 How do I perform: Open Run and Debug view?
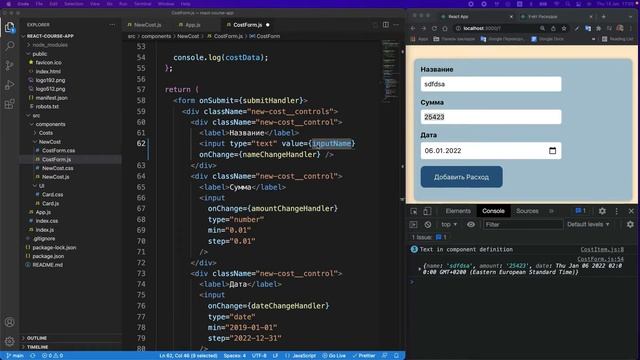[10, 85]
